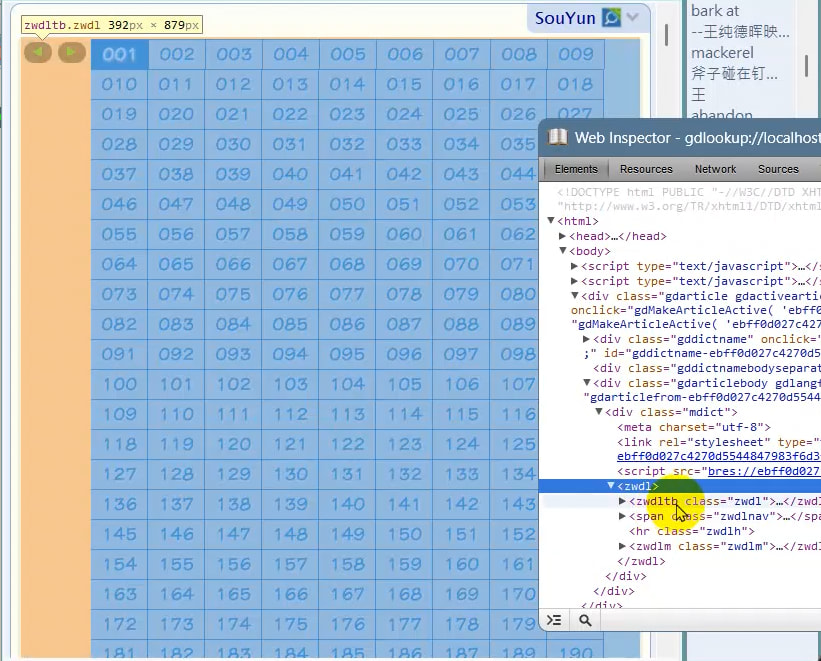Screen dimensions: 821x661
Task: Click table cell 141
Action: pos(404,504)
